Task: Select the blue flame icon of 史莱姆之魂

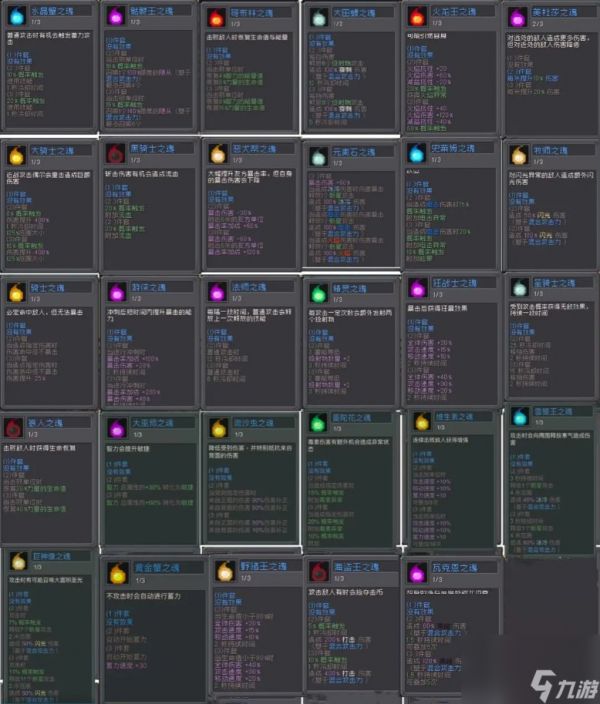Action: [416, 153]
